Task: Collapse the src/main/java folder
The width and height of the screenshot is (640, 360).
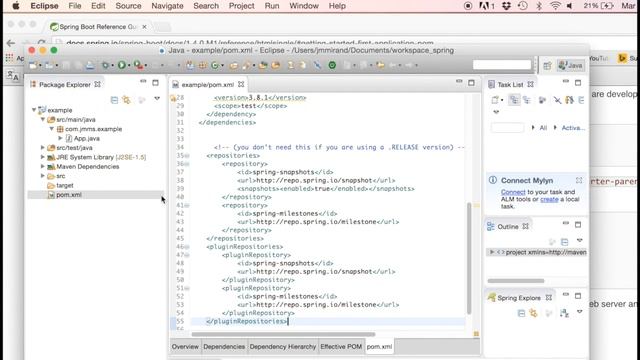Action: tap(43, 119)
